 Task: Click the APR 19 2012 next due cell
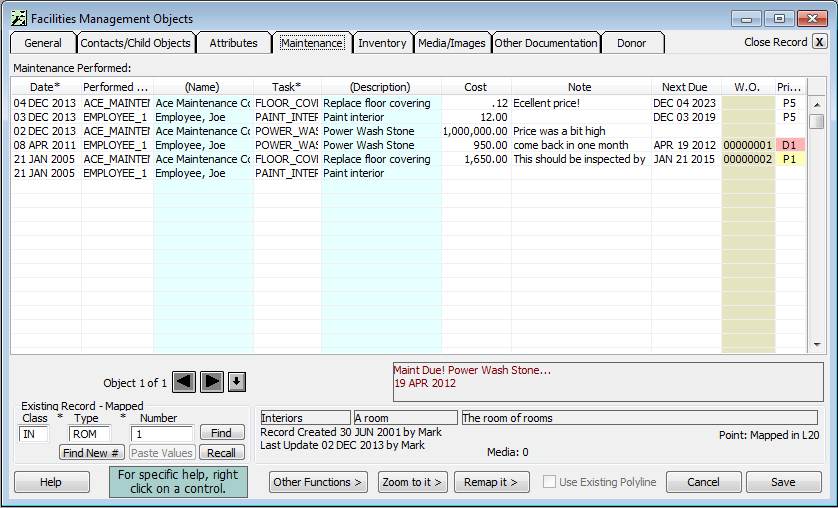tap(686, 145)
